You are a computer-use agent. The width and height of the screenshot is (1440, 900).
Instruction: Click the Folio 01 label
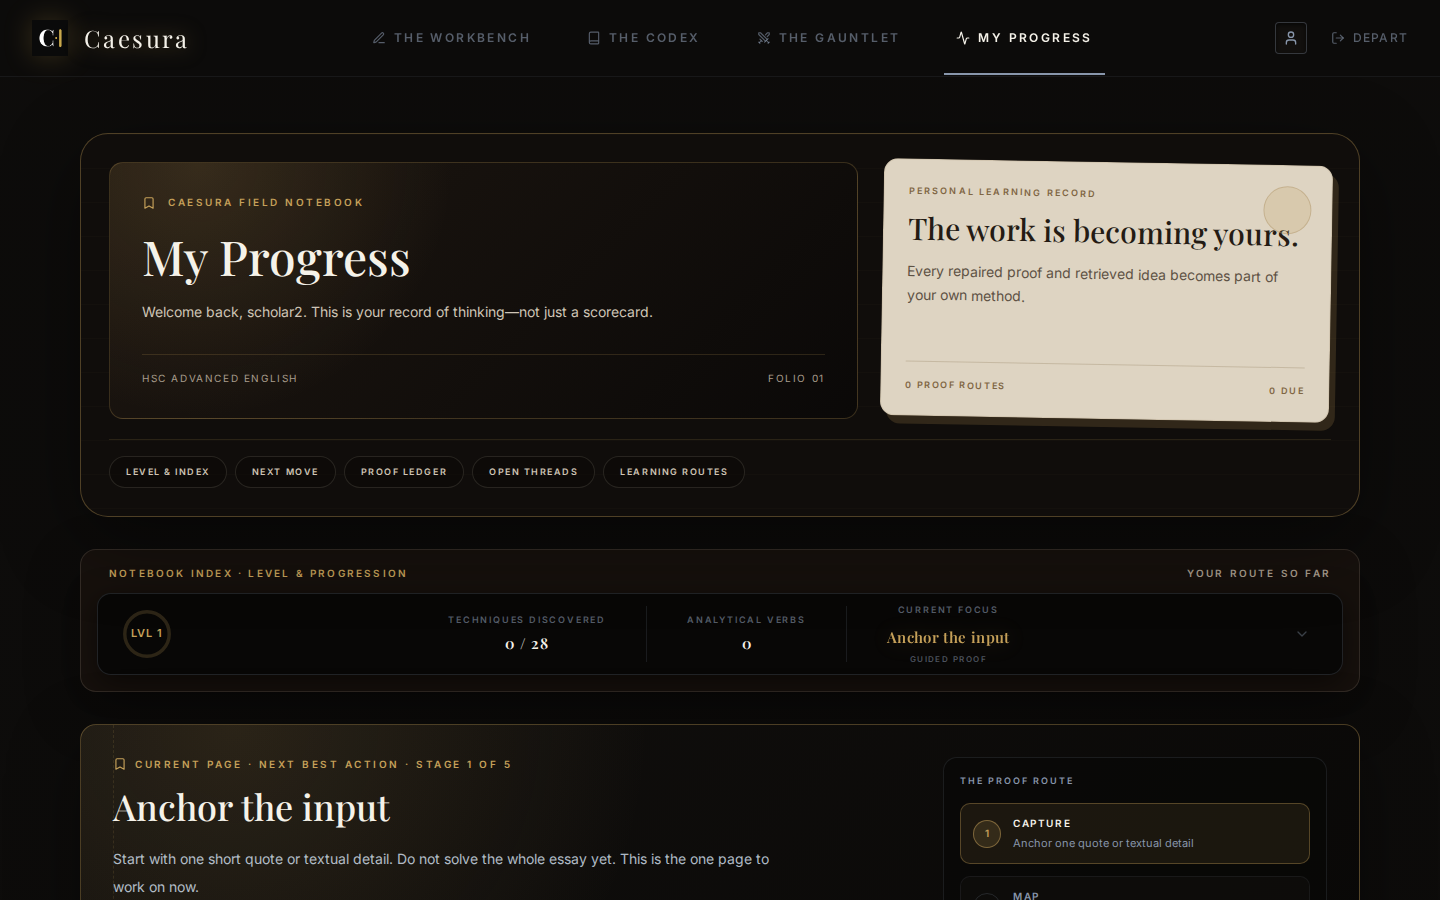point(796,378)
